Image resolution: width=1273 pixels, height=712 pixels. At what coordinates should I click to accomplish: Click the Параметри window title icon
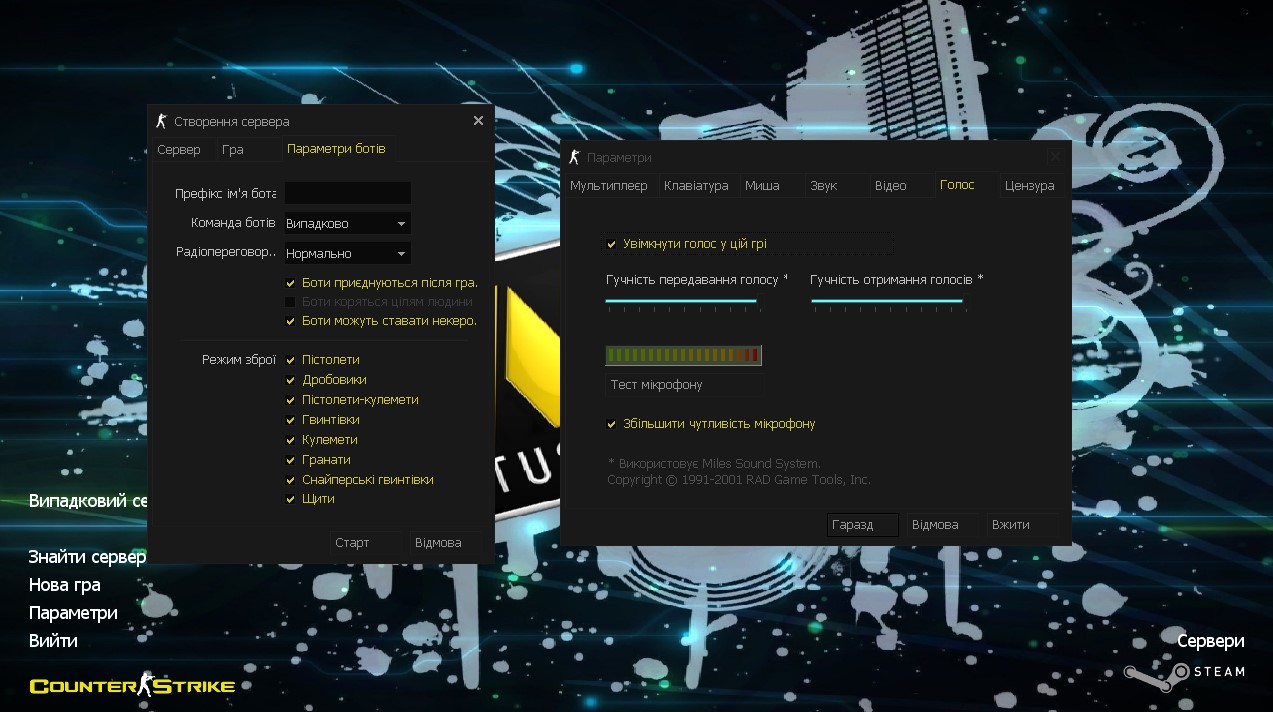click(x=574, y=157)
